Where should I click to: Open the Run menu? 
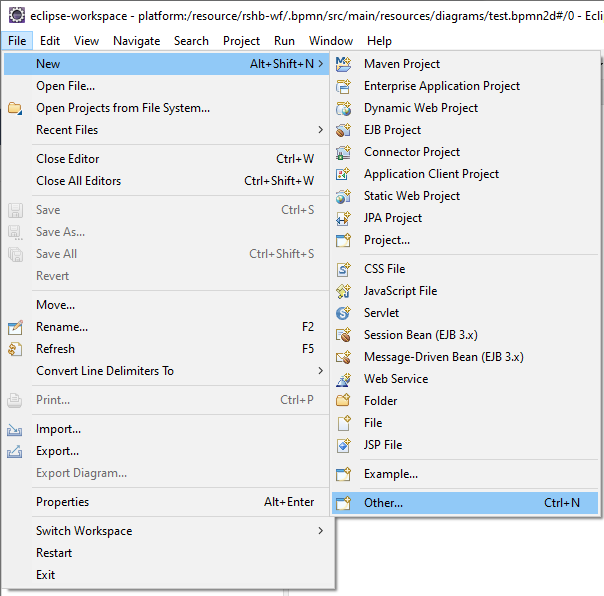pyautogui.click(x=284, y=41)
